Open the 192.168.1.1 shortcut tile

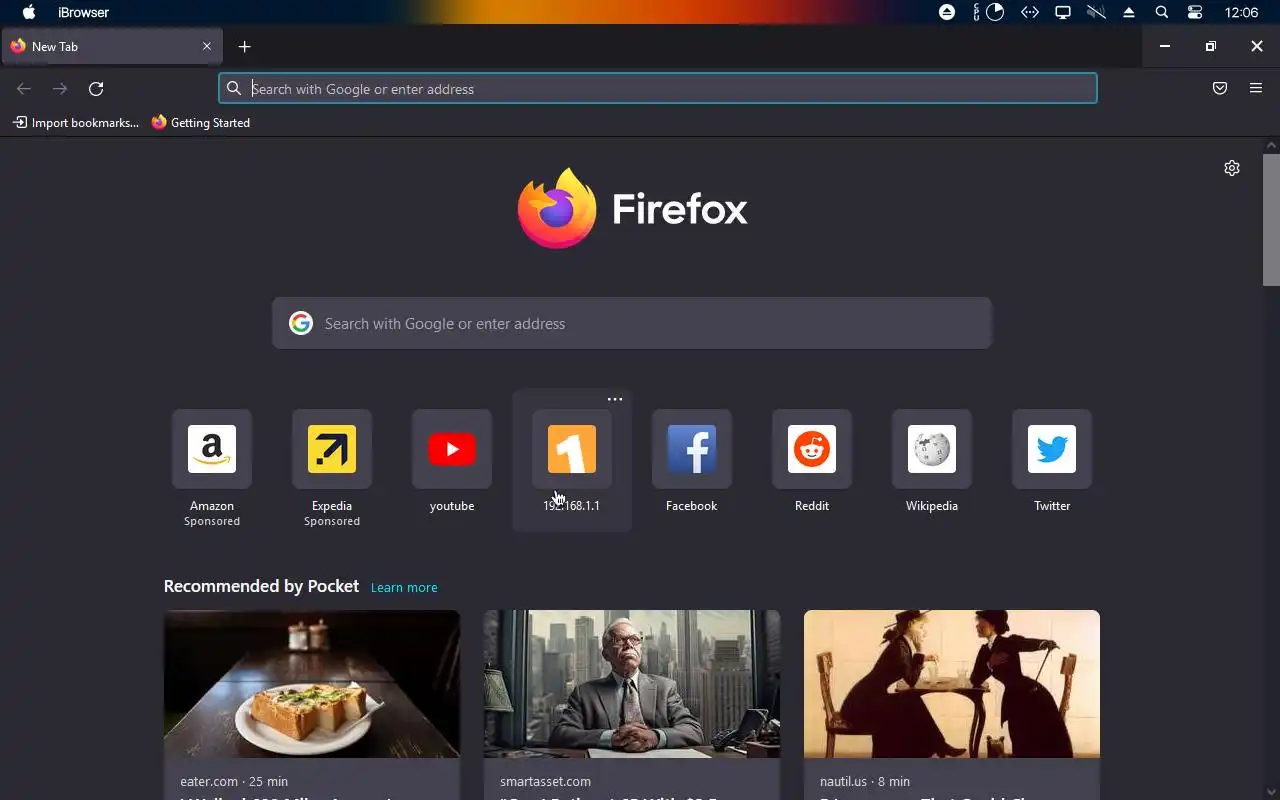(572, 462)
